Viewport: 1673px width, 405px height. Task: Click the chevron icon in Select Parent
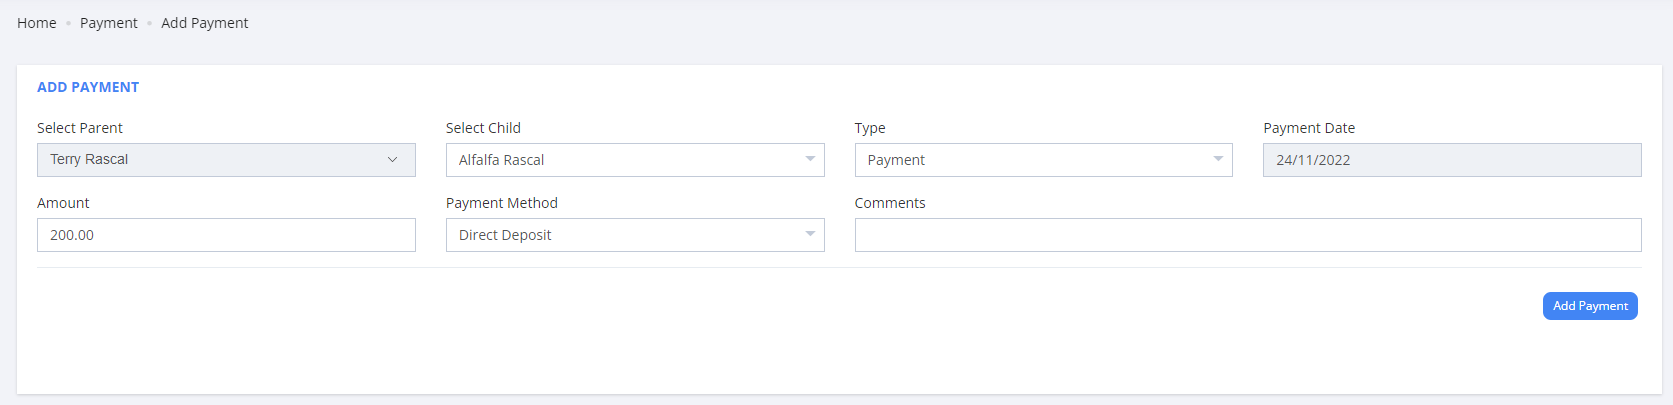pyautogui.click(x=392, y=160)
